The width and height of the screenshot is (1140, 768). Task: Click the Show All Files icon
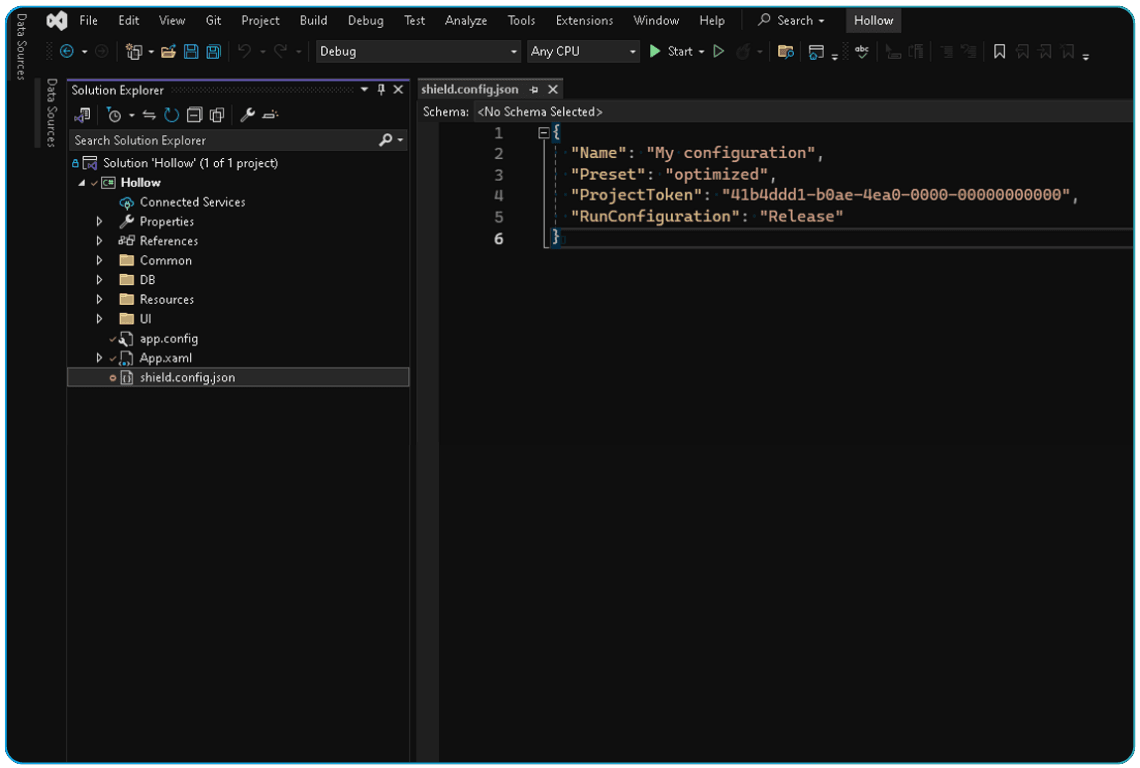coord(217,115)
